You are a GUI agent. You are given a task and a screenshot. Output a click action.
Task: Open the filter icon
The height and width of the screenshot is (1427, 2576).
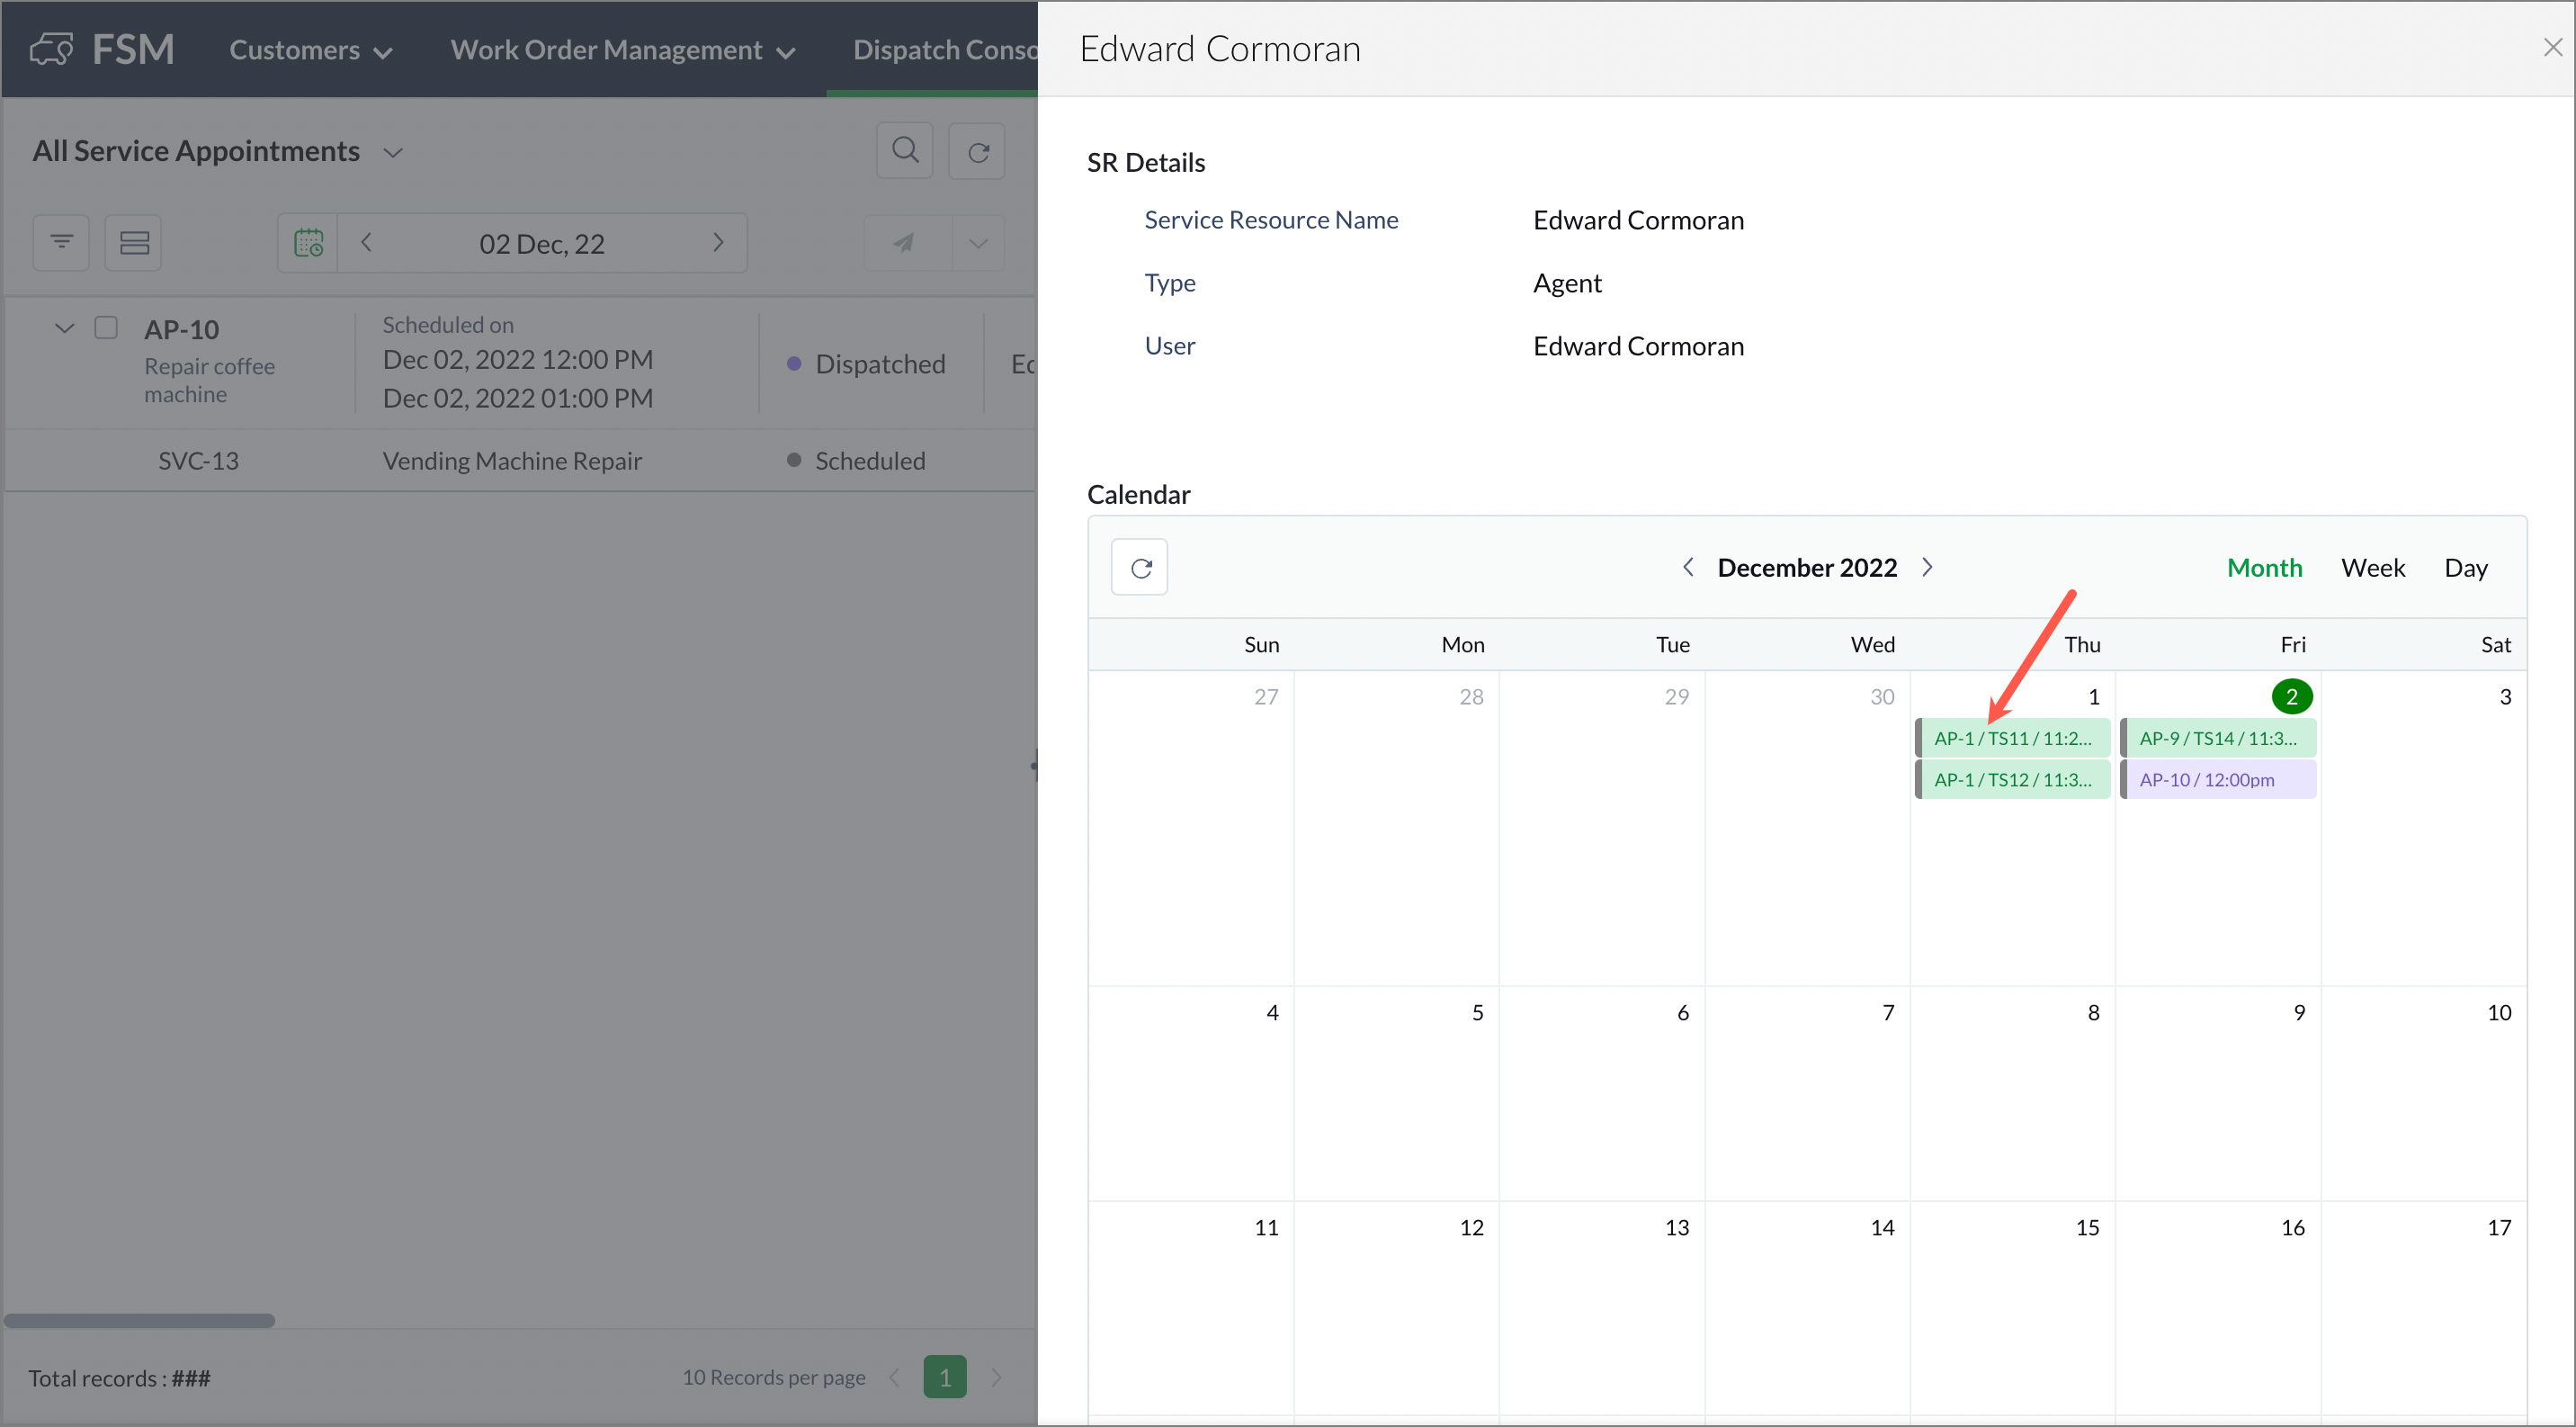[x=61, y=242]
